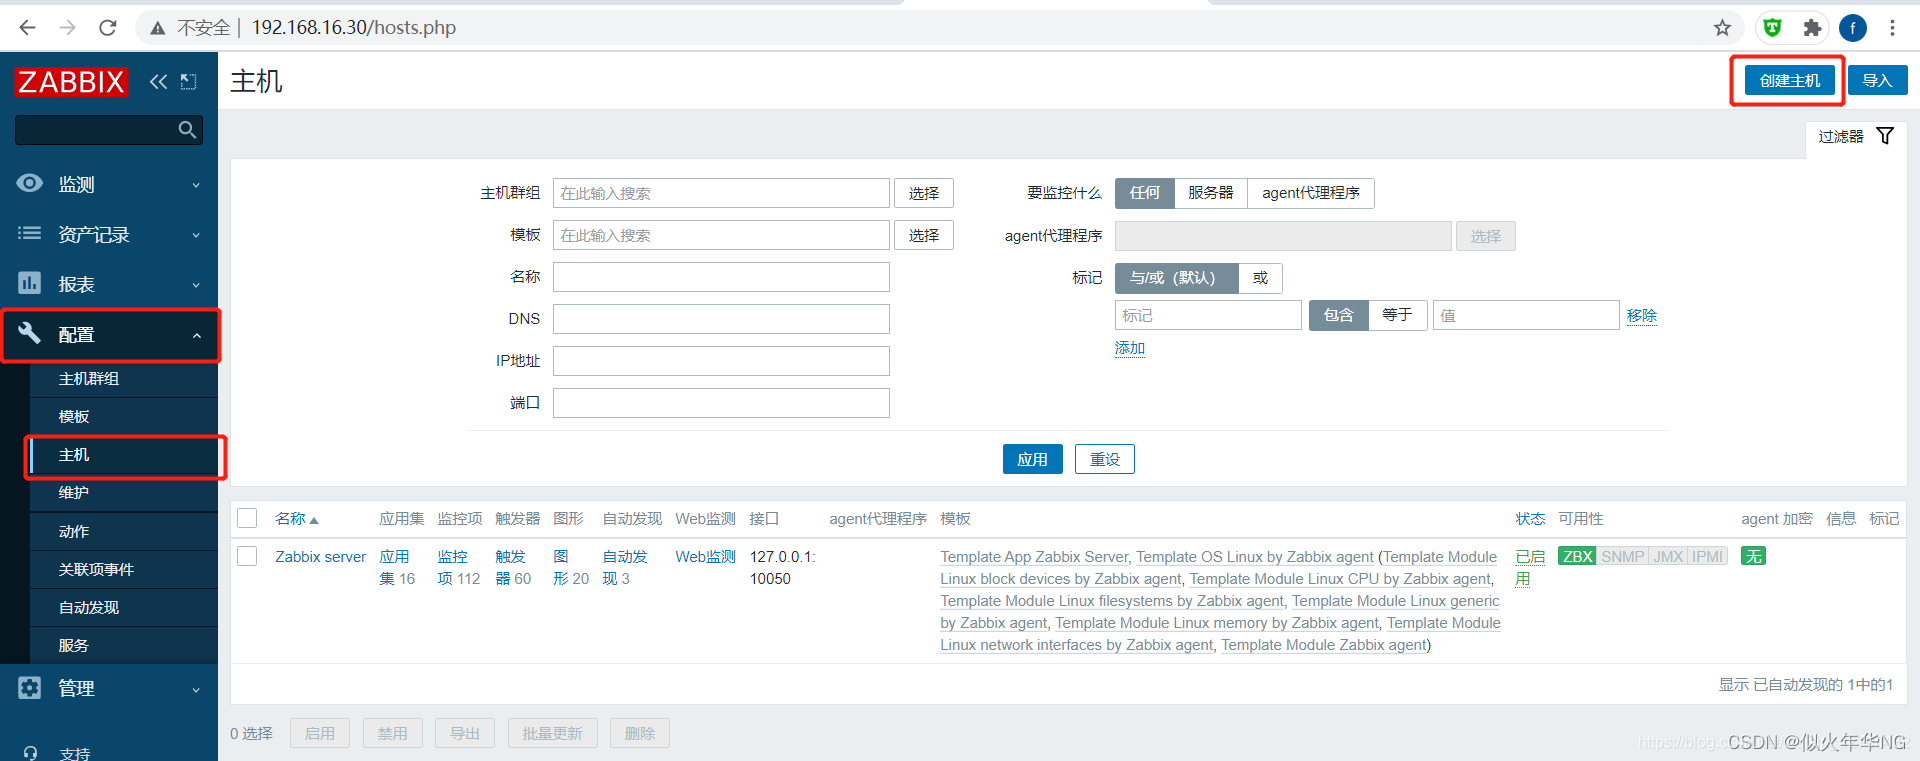Reload the page with the refresh icon
1920x761 pixels.
click(x=108, y=28)
